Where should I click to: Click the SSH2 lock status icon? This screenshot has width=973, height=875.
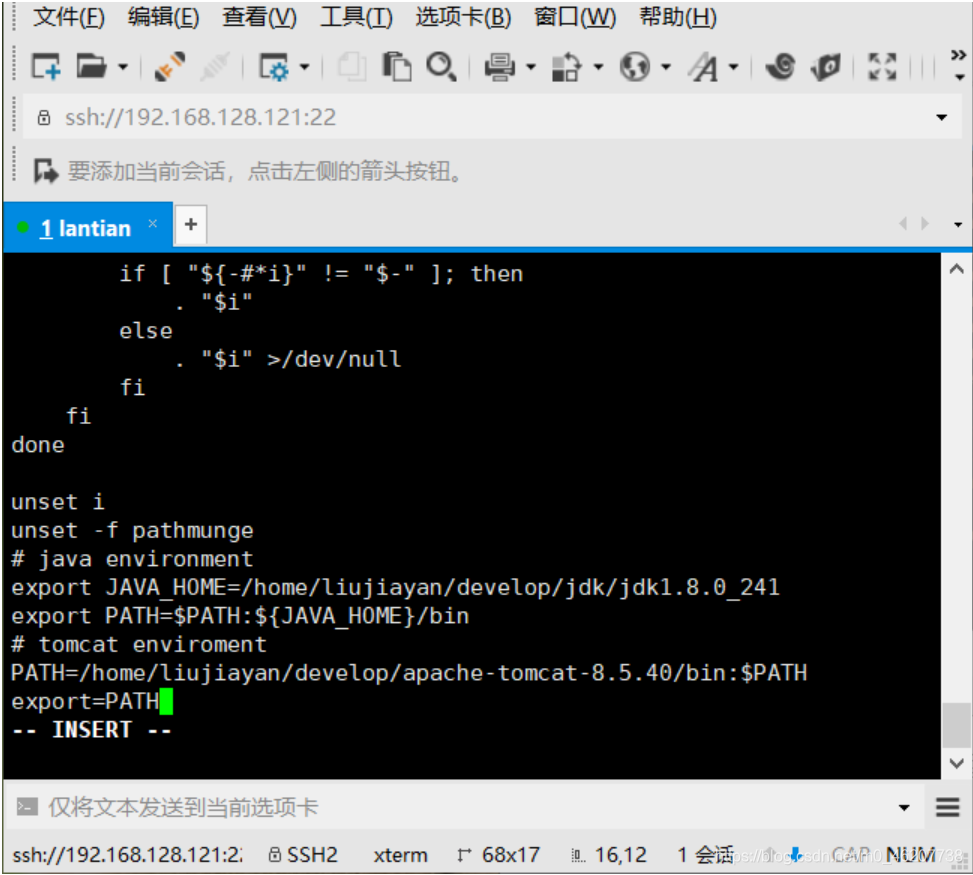[x=274, y=855]
